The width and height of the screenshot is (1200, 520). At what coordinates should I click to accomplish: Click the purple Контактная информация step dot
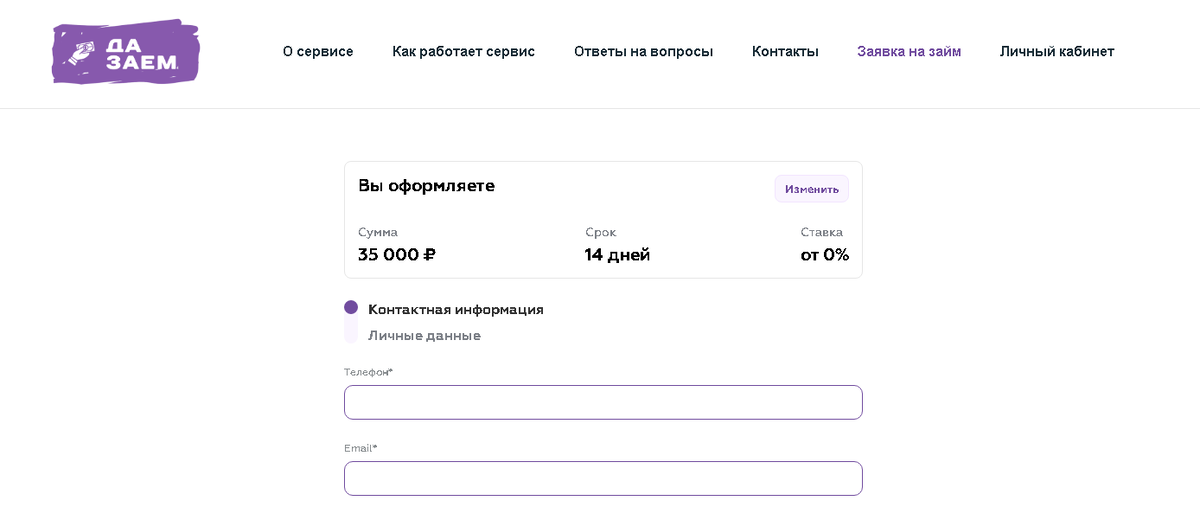[x=351, y=307]
